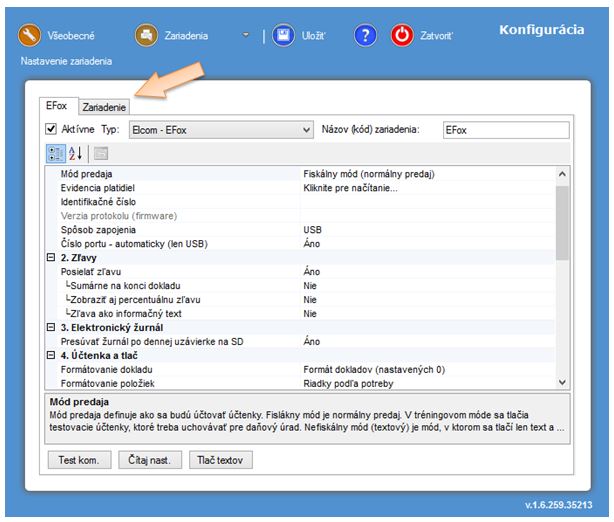The height and width of the screenshot is (522, 614).
Task: Expand Zariadenia toolbar dropdown arrow
Action: (x=246, y=35)
